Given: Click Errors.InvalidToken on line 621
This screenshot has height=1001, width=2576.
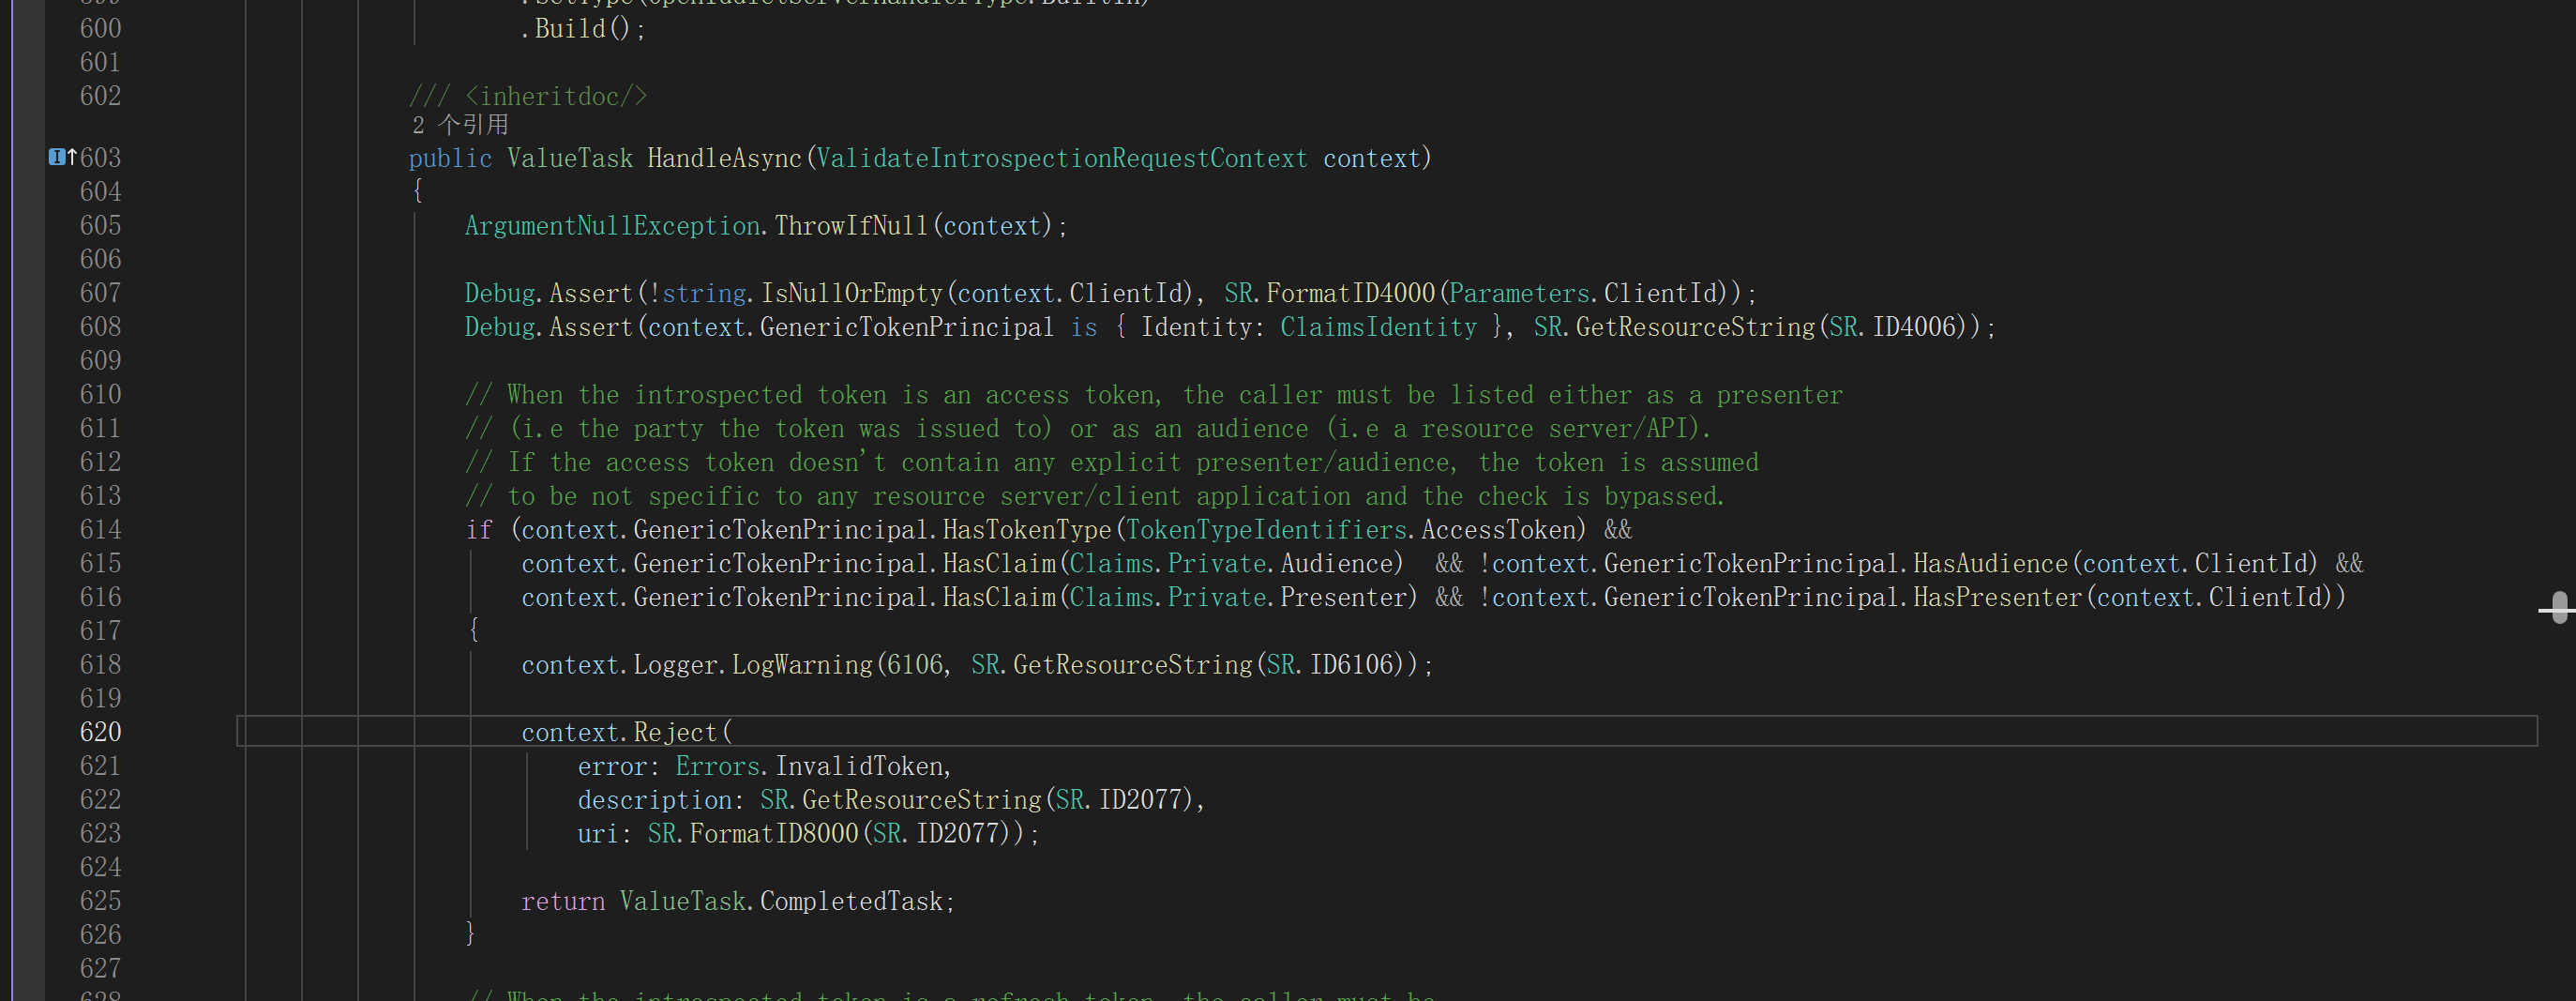Looking at the screenshot, I should point(812,766).
